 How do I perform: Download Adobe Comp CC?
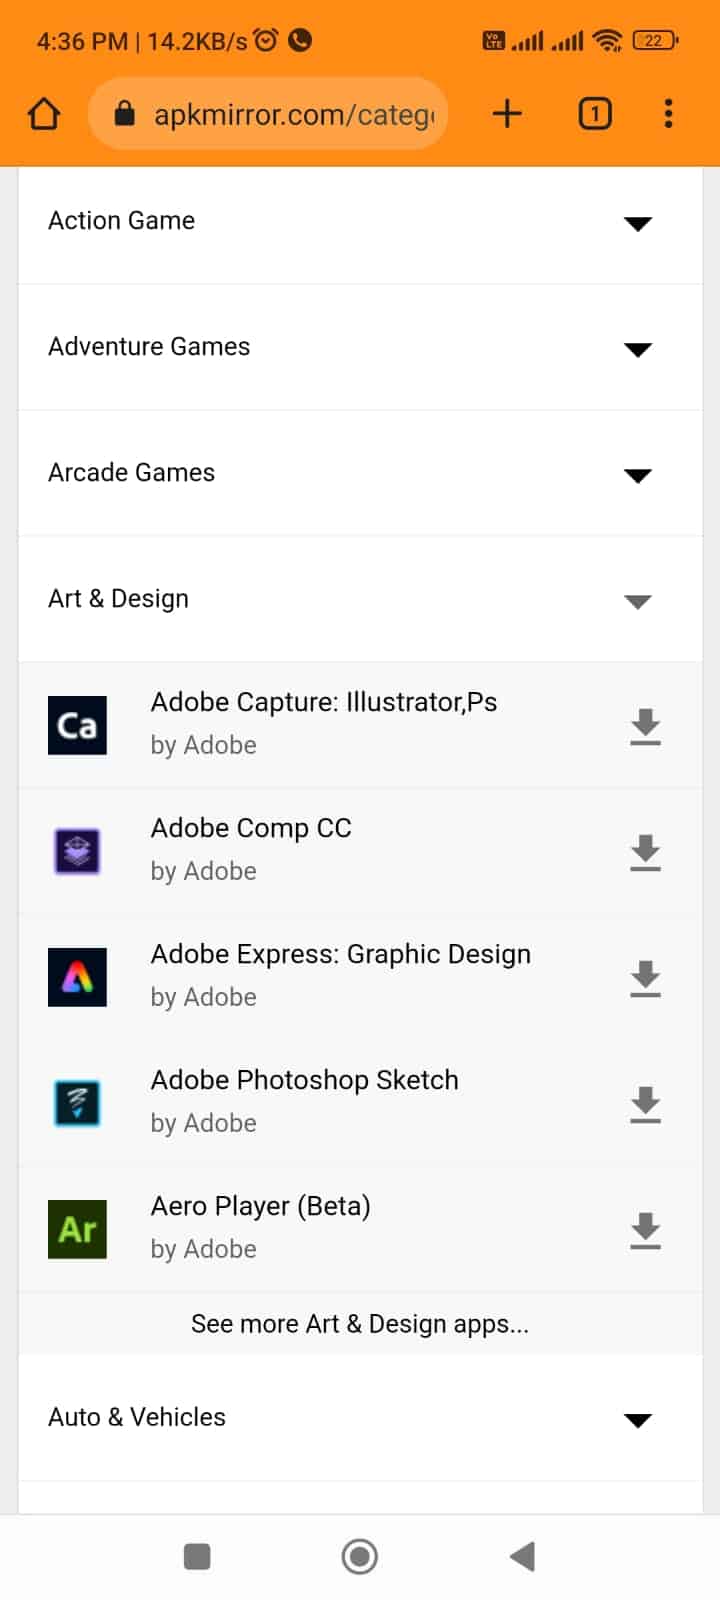[x=645, y=852]
